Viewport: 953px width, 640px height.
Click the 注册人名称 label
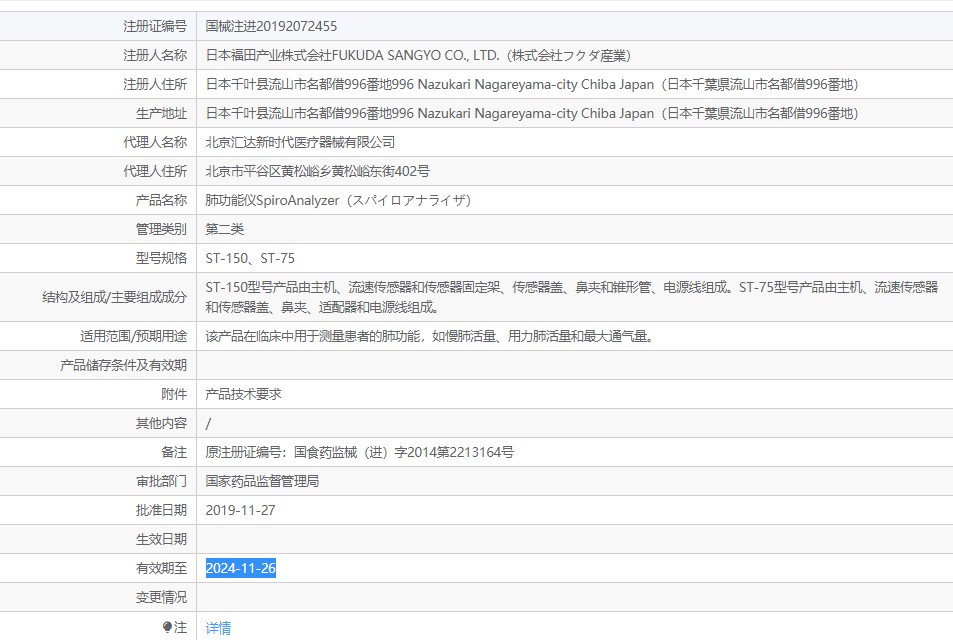pos(155,55)
